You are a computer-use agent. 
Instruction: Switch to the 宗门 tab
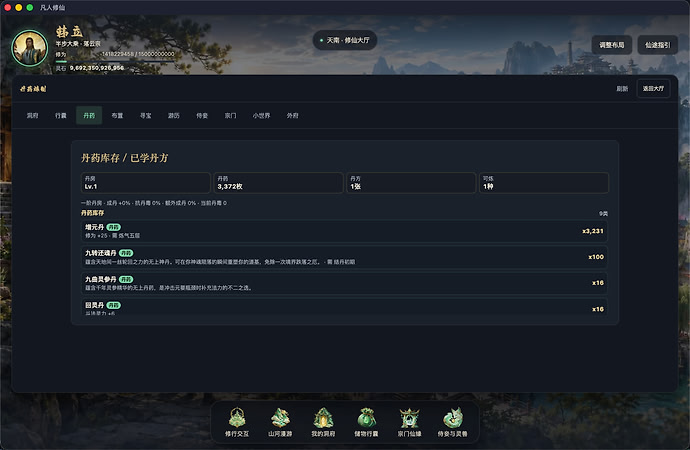pos(230,116)
